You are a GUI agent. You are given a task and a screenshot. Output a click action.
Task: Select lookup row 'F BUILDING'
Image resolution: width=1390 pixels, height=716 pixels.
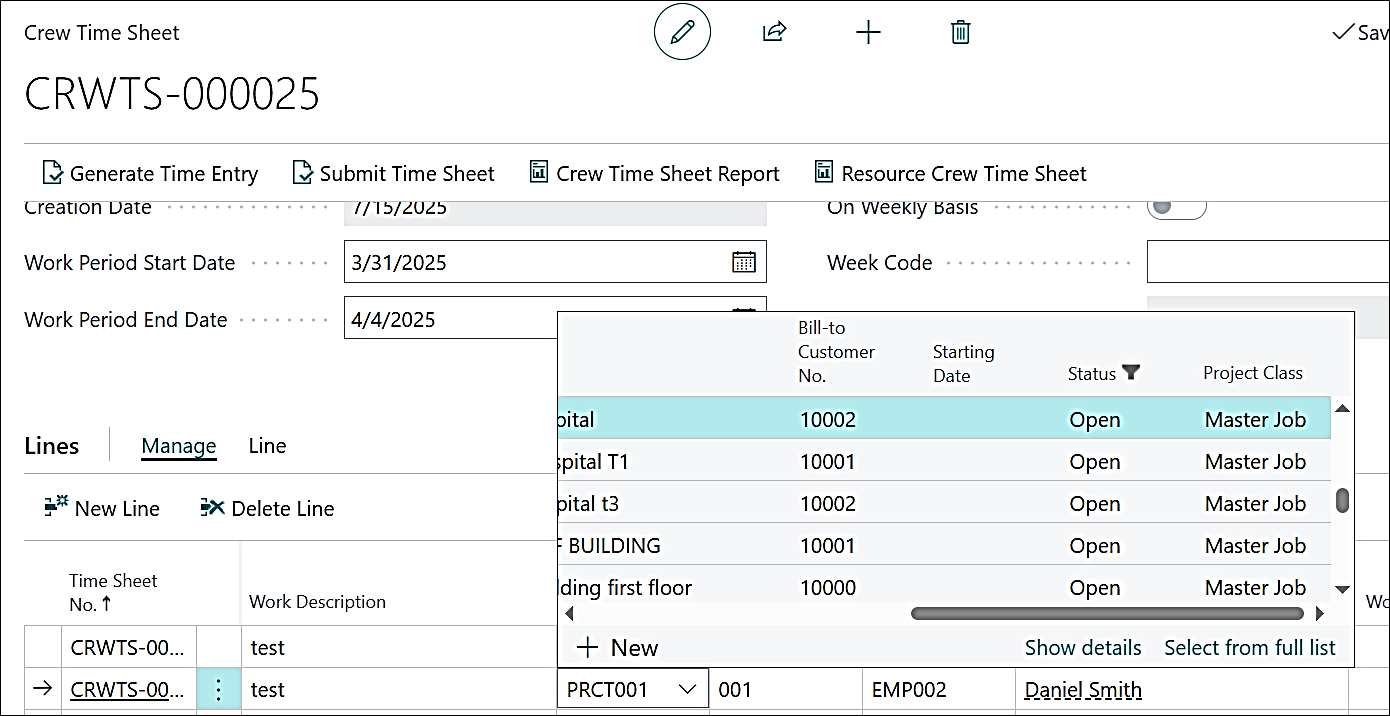coord(944,546)
